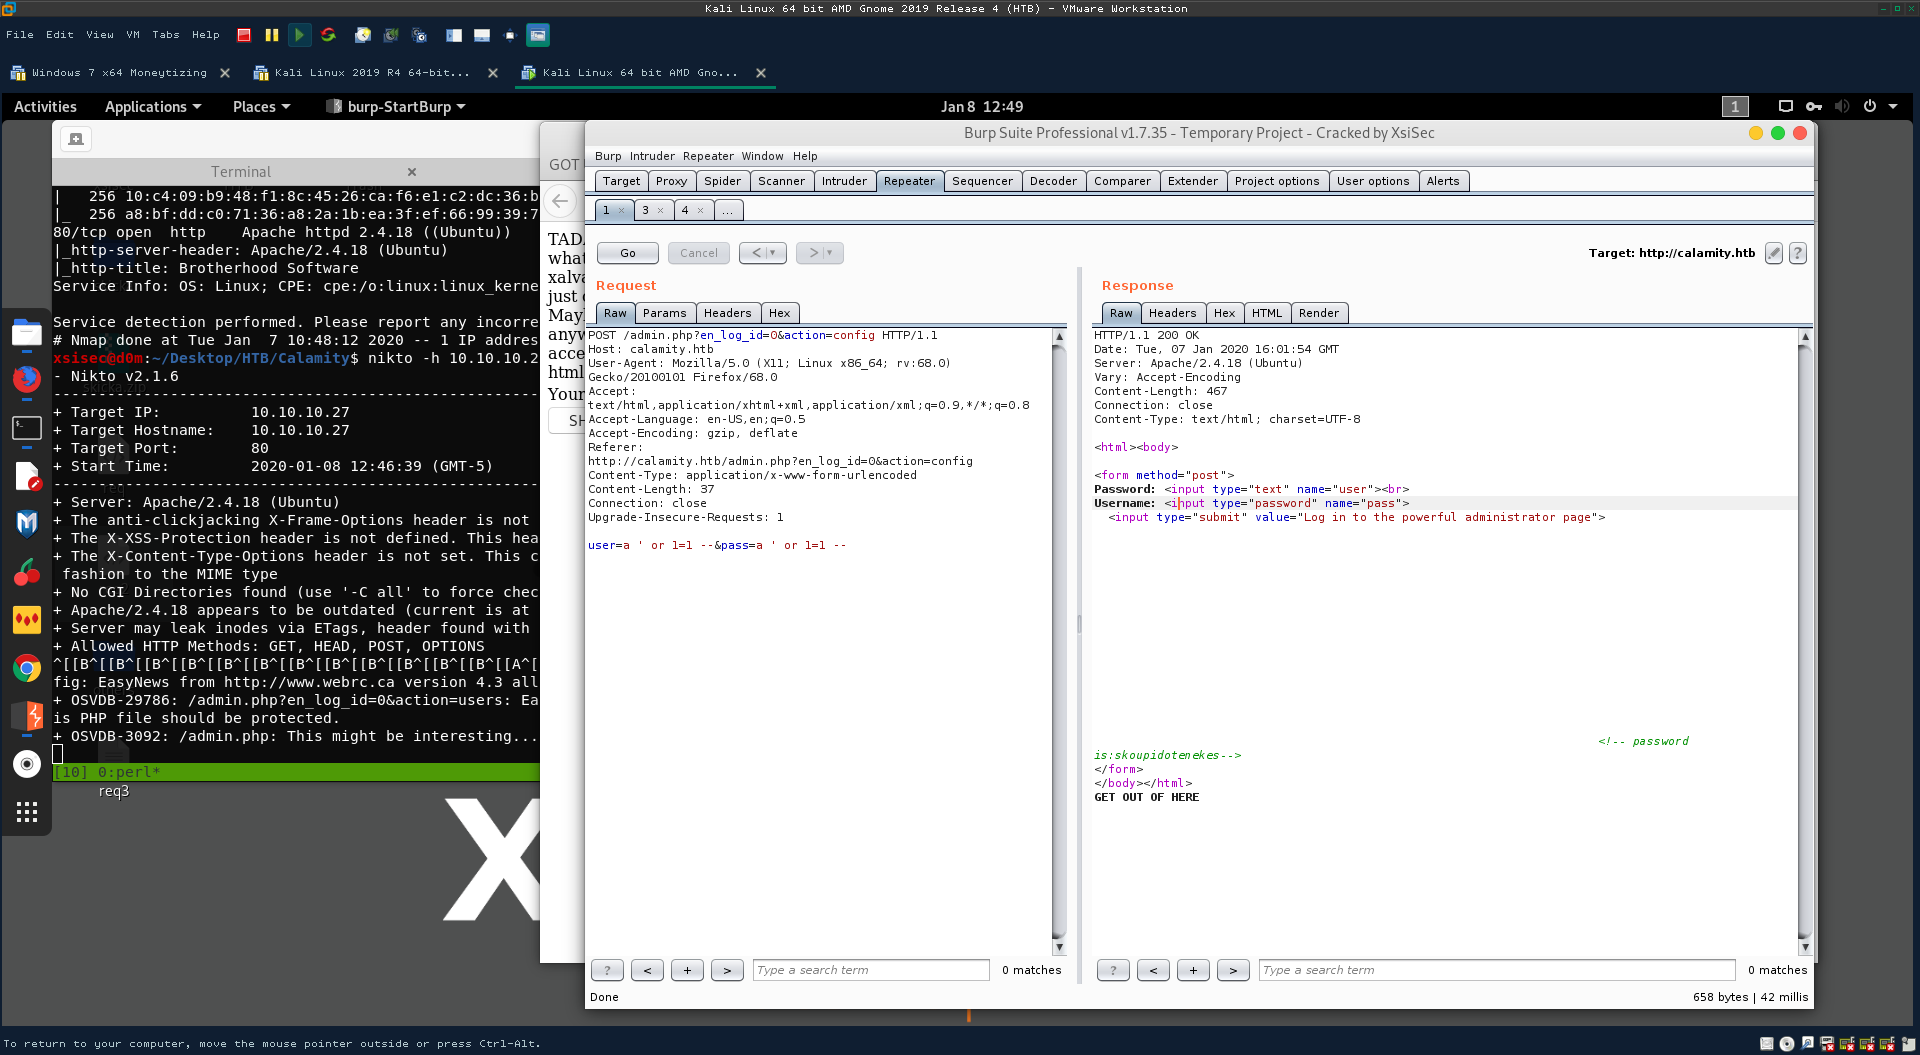The image size is (1920, 1055).
Task: Click the request pane vertical scrollbar
Action: [1059, 641]
